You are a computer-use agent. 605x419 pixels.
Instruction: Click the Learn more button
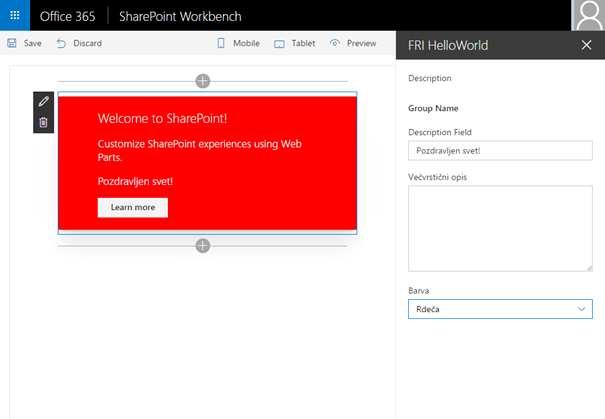[x=132, y=207]
